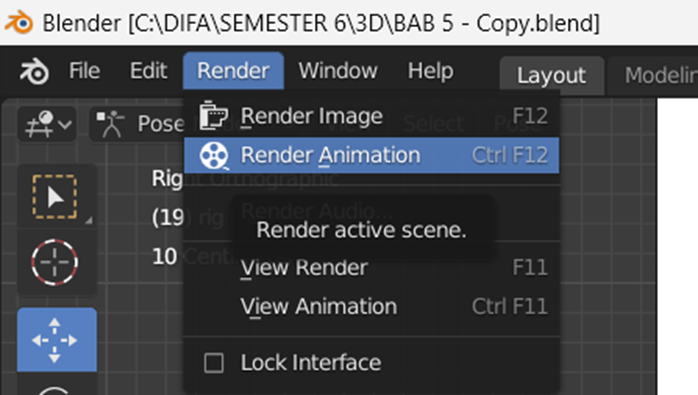The height and width of the screenshot is (395, 698).
Task: Click the Blender logo menu icon
Action: click(x=34, y=71)
